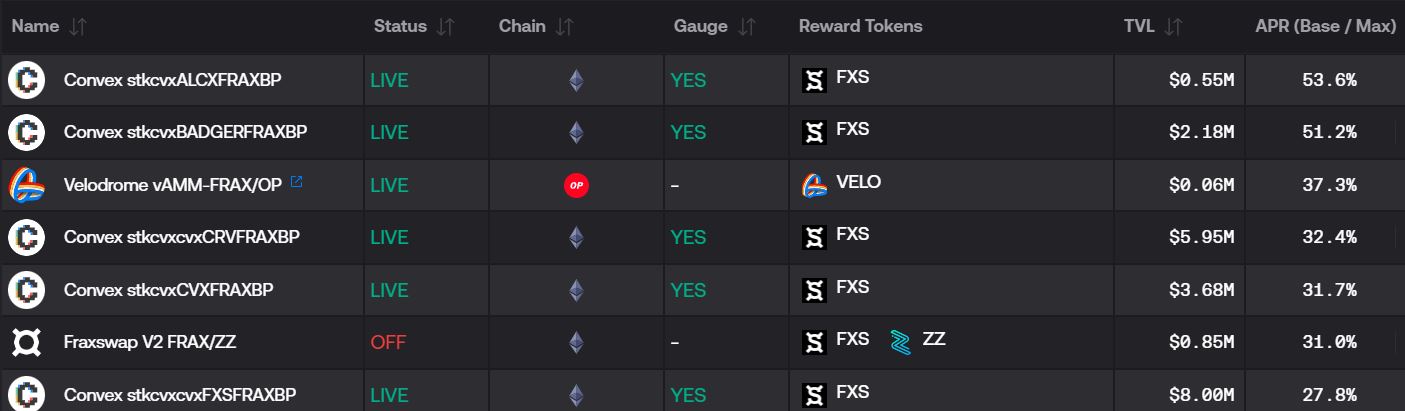
Task: Open external link icon beside Velodrome vAMM-FRAX/OP
Action: coord(296,182)
